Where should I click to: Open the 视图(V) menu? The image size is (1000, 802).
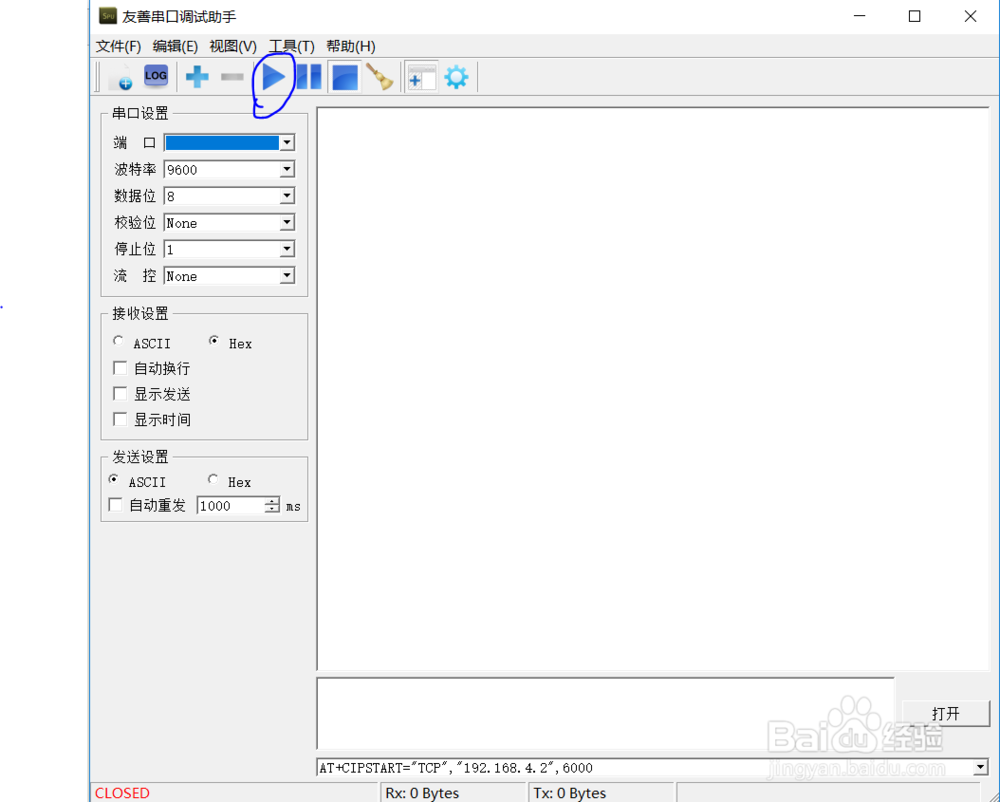(233, 47)
